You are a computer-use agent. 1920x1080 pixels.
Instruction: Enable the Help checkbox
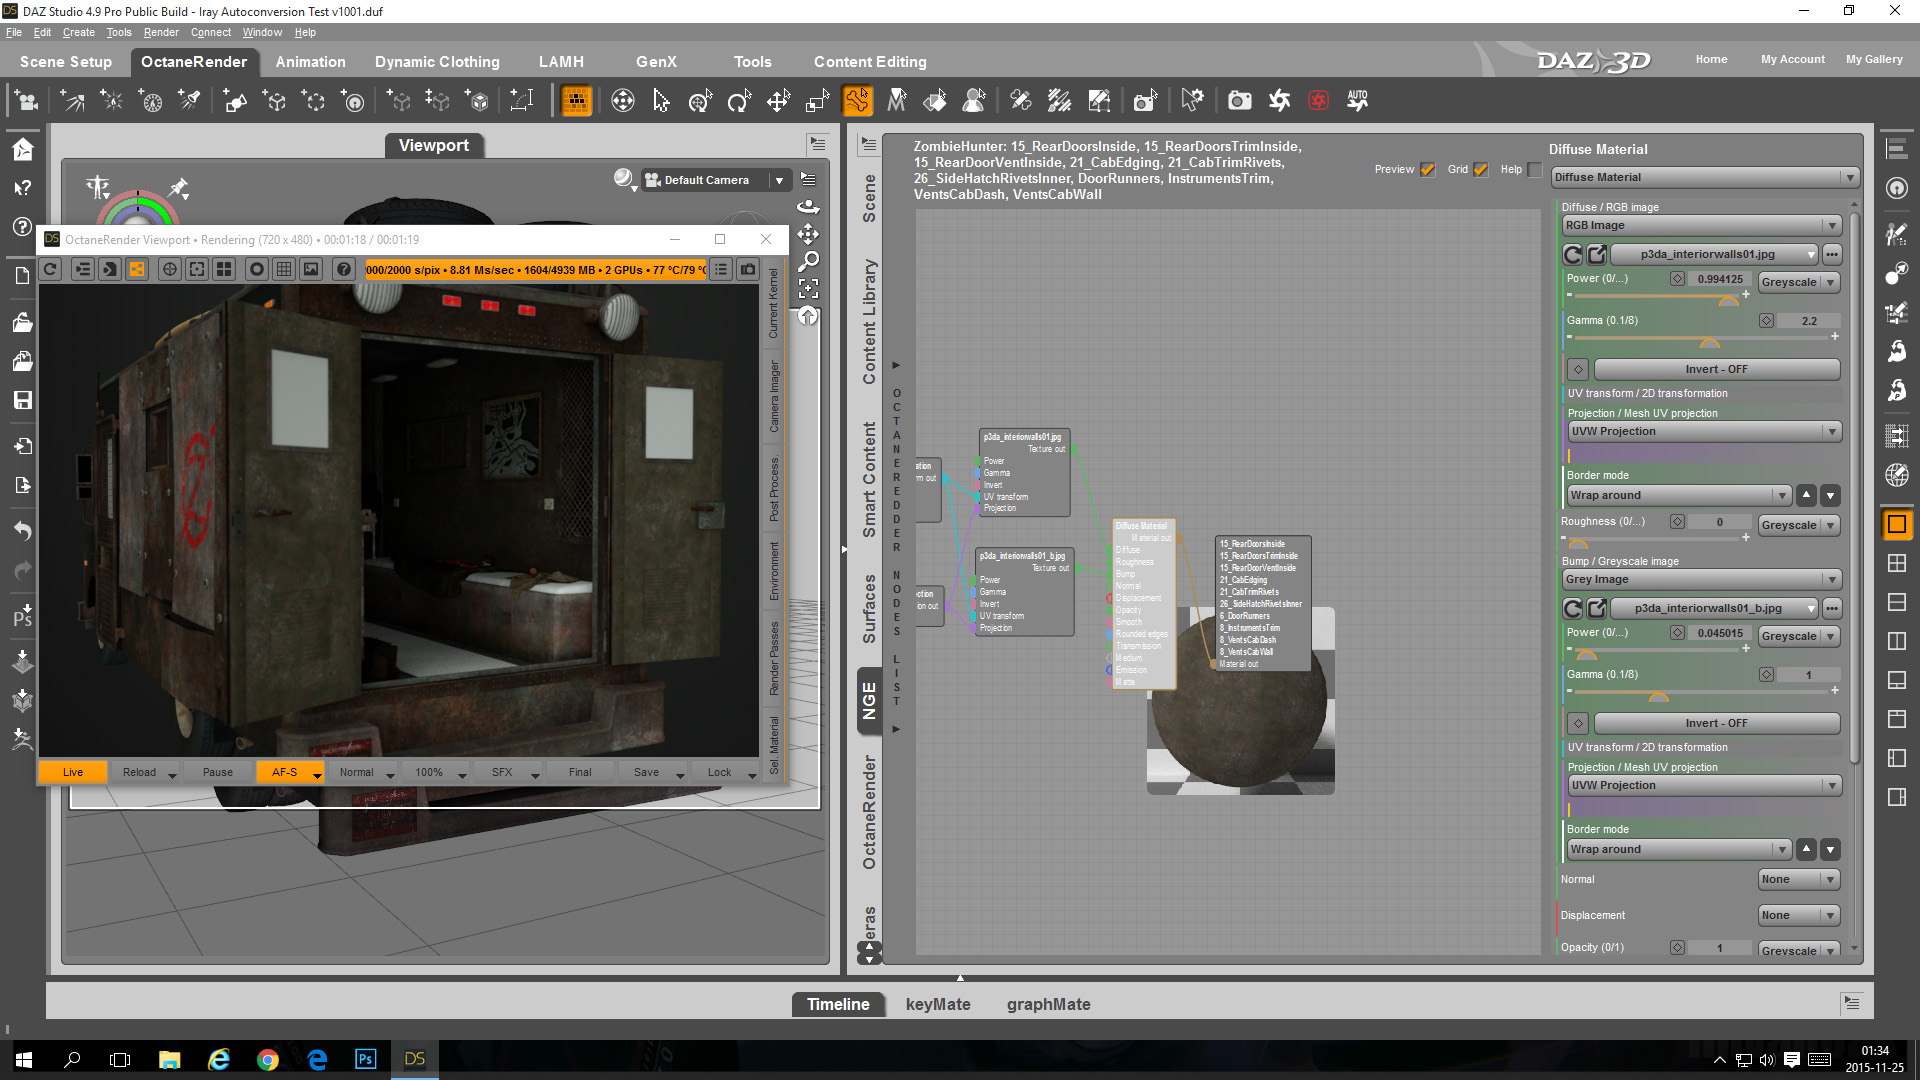tap(1534, 170)
